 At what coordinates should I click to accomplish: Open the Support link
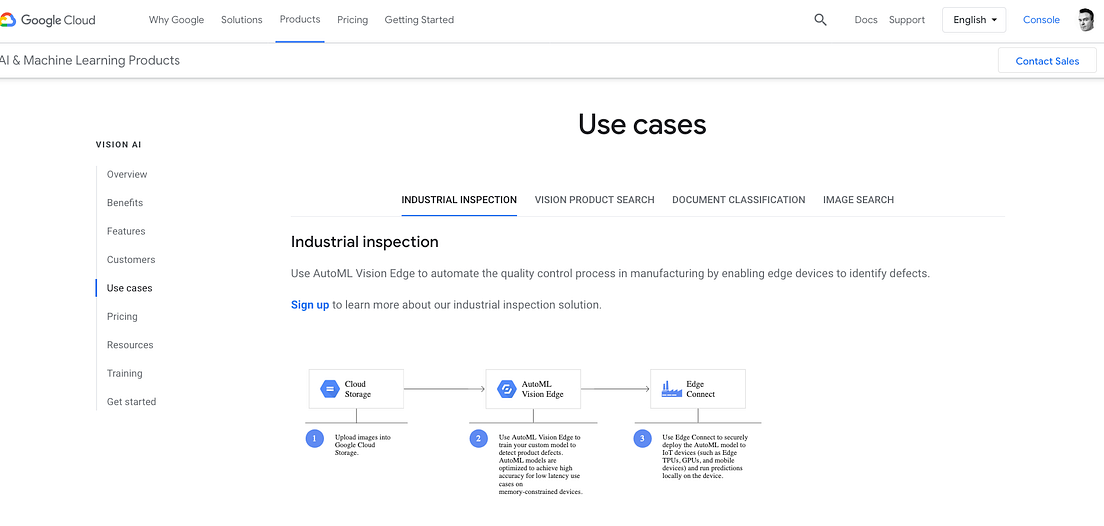(x=907, y=20)
